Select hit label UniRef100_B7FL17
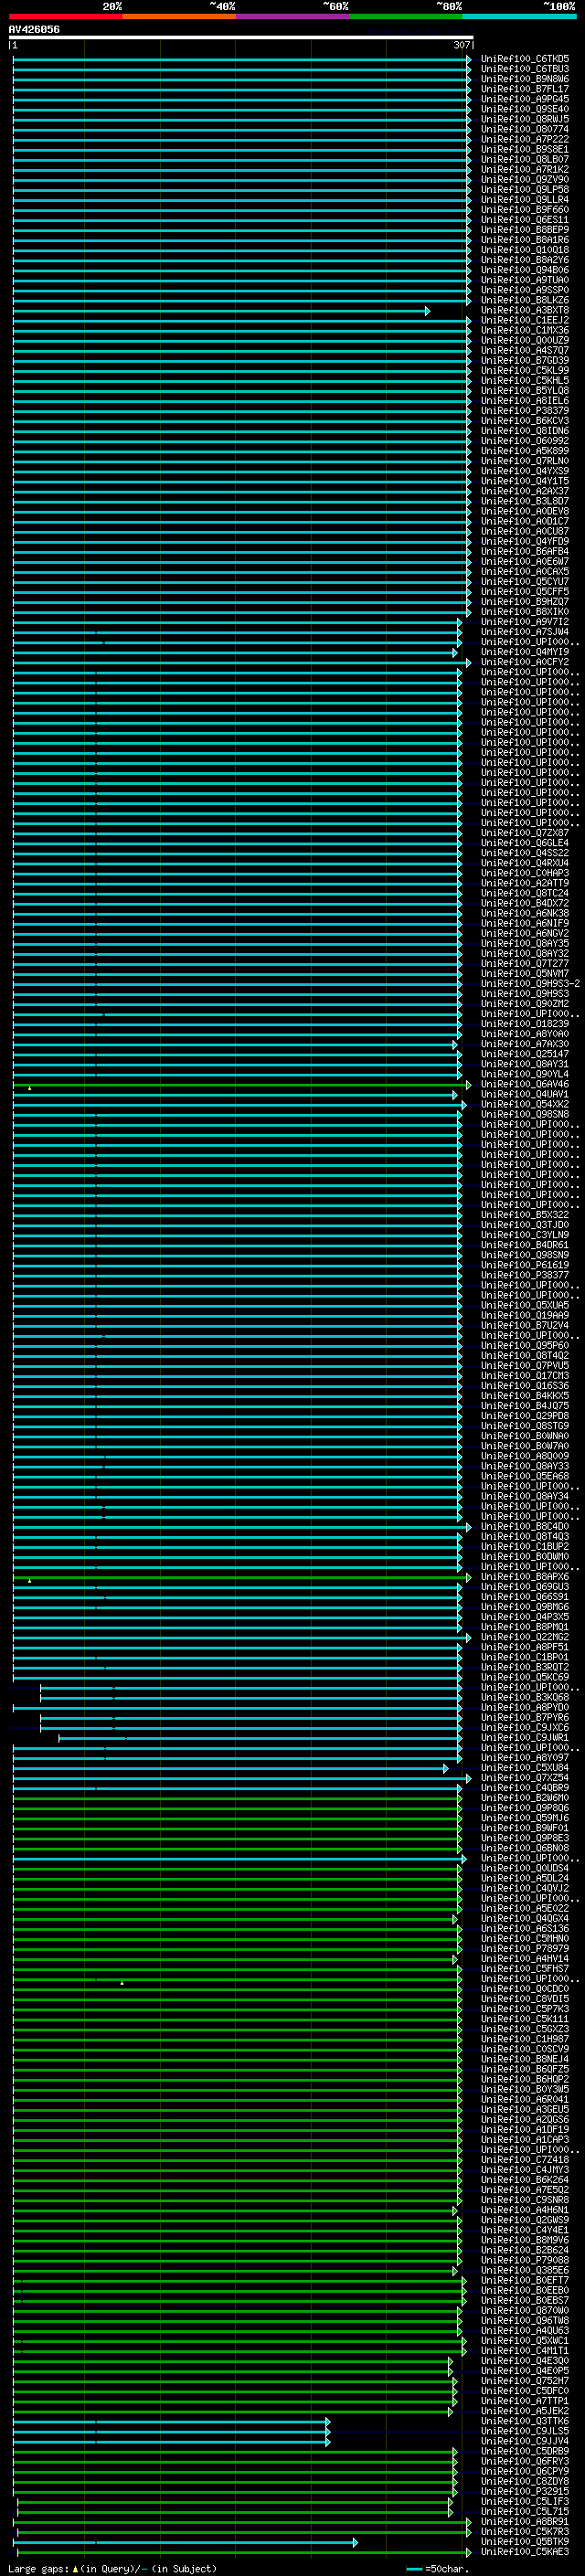 [x=525, y=89]
